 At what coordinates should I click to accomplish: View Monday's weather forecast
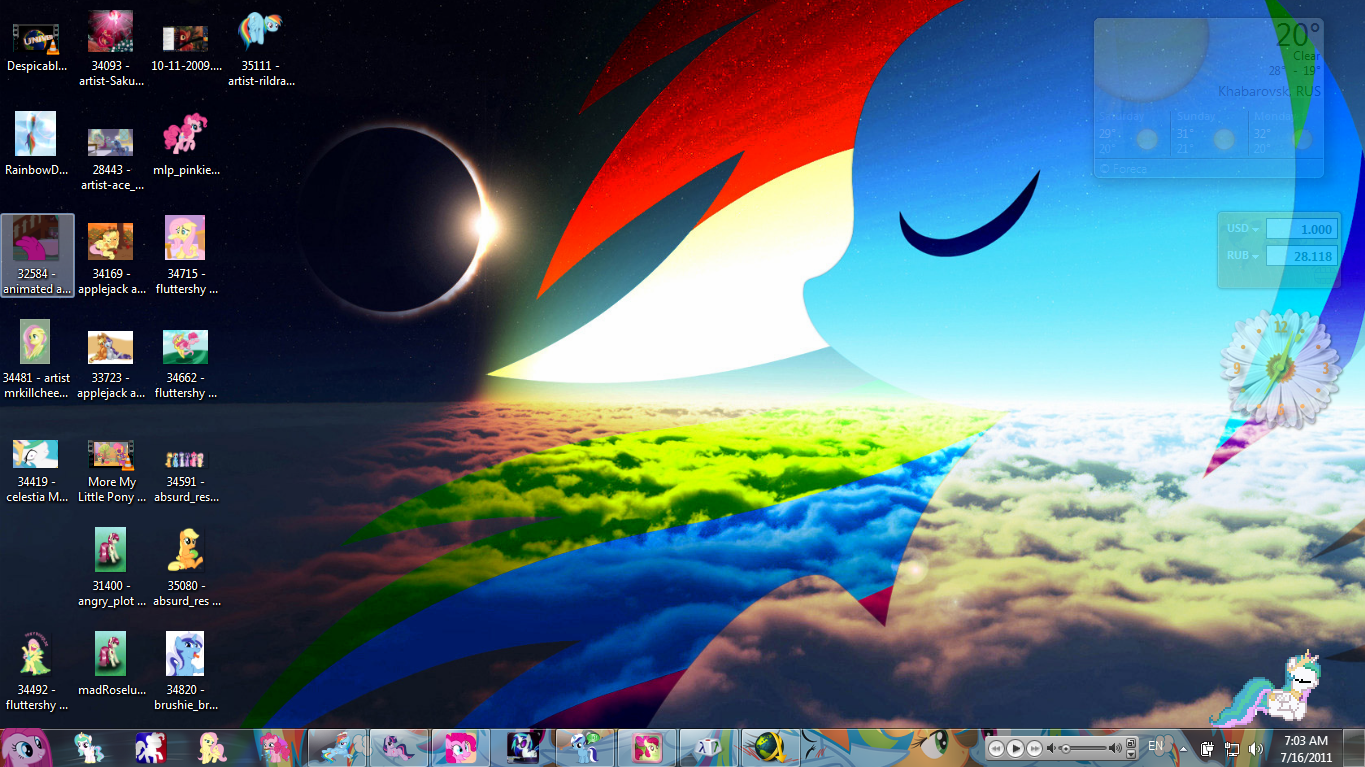1286,133
